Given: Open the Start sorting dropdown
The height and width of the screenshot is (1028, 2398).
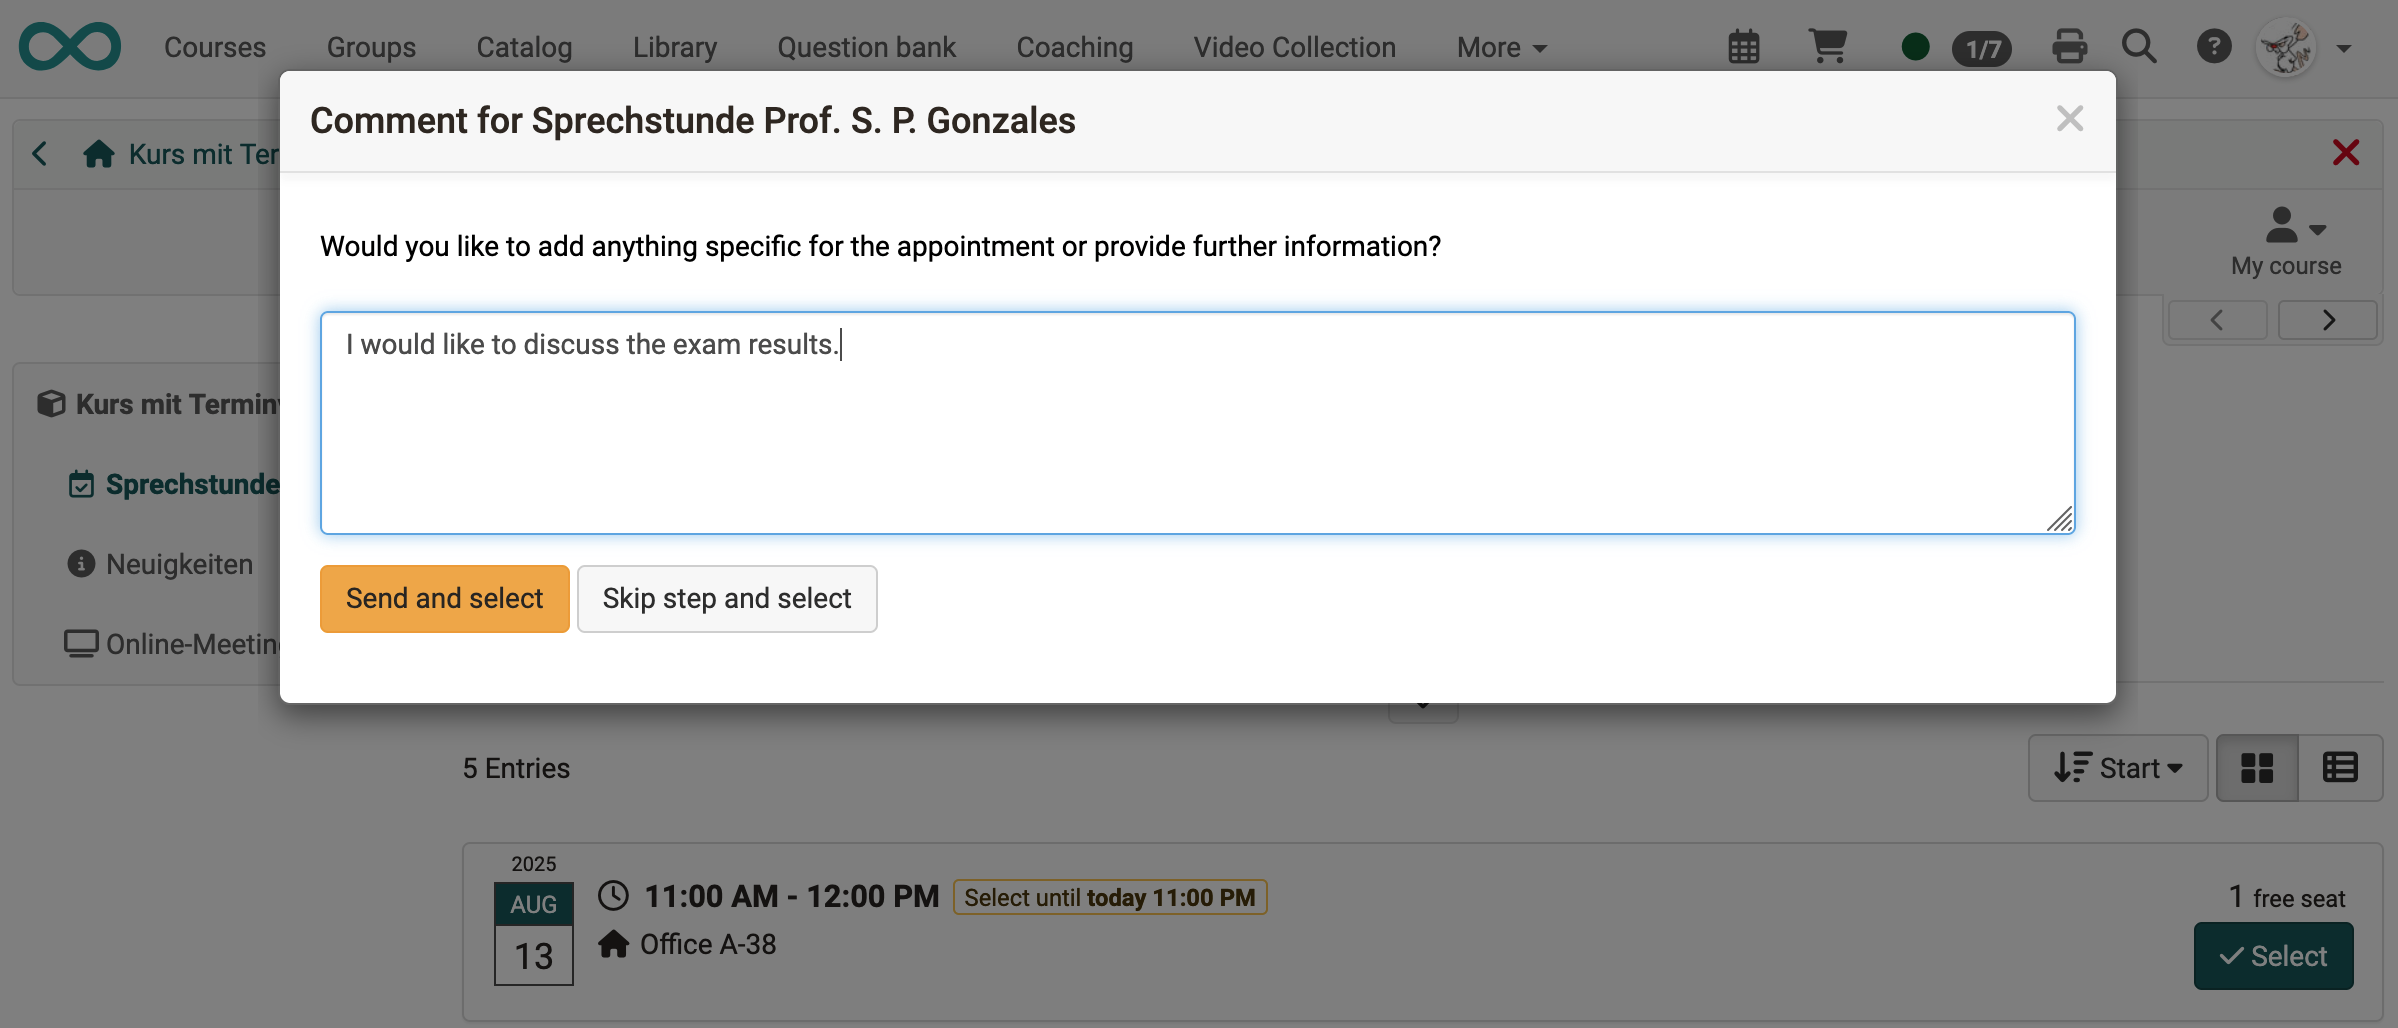Looking at the screenshot, I should click(2117, 767).
